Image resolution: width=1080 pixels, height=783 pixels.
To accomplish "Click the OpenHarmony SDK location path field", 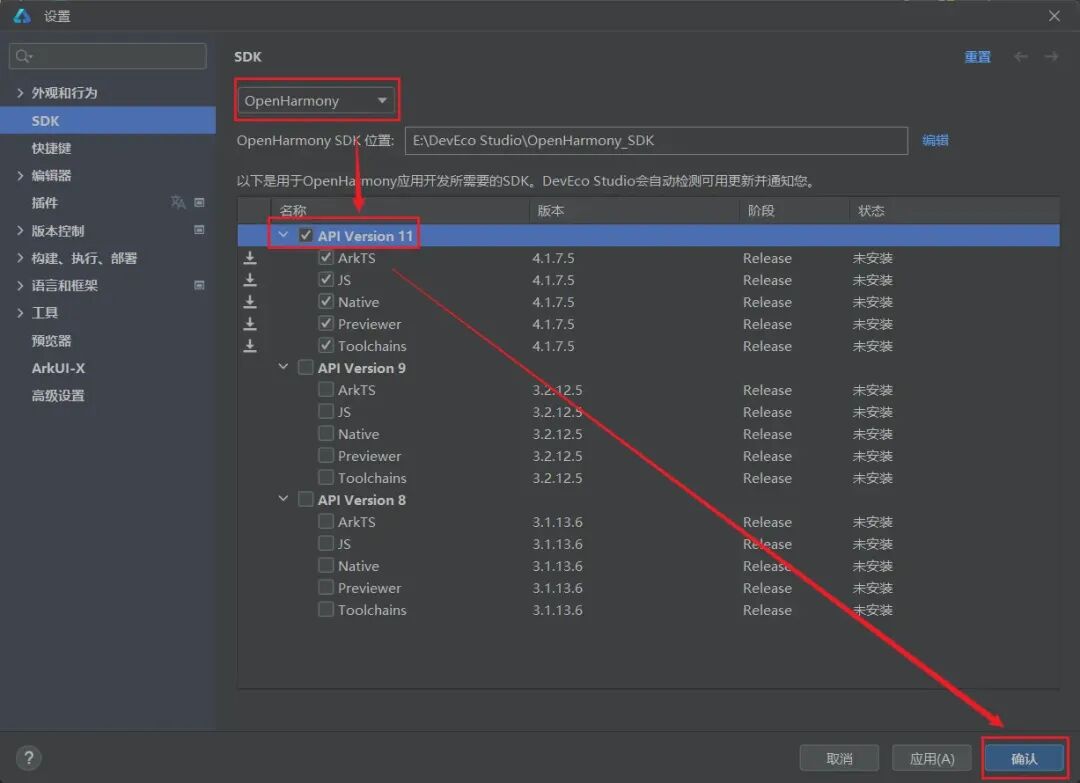I will coord(656,140).
